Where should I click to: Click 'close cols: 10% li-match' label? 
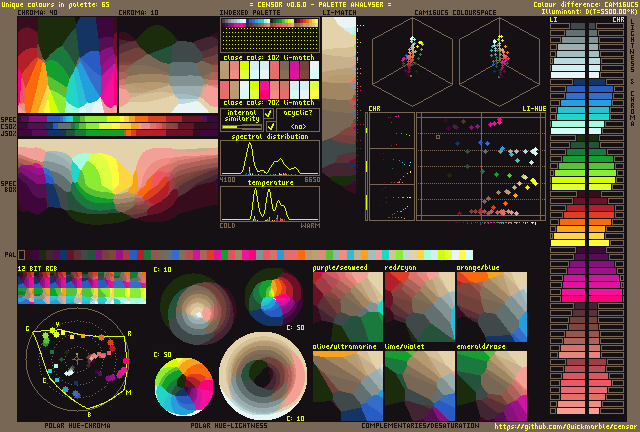tap(269, 58)
